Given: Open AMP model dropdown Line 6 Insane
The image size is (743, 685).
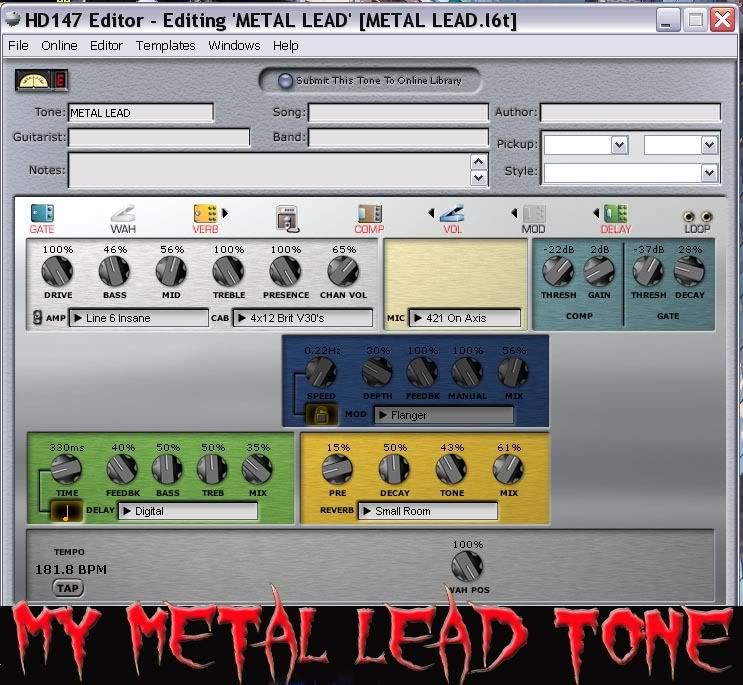Looking at the screenshot, I should coord(138,318).
